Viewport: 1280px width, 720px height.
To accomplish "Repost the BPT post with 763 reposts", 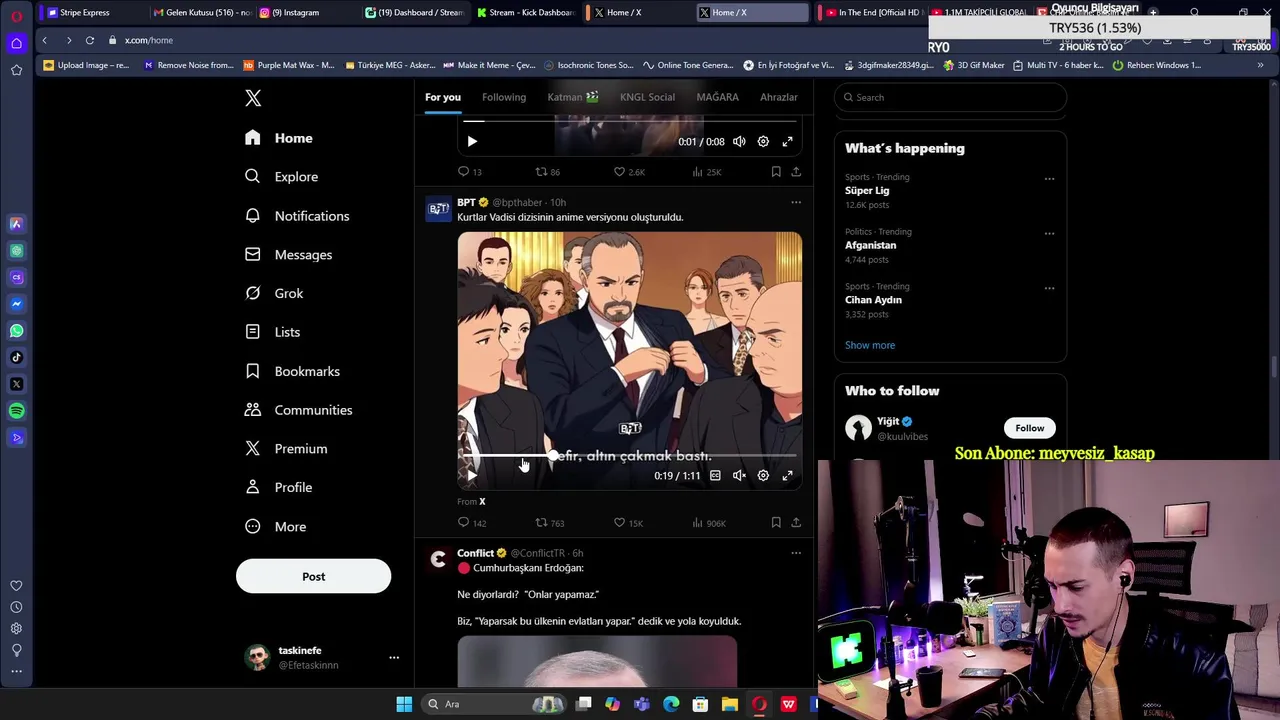I will coord(549,523).
